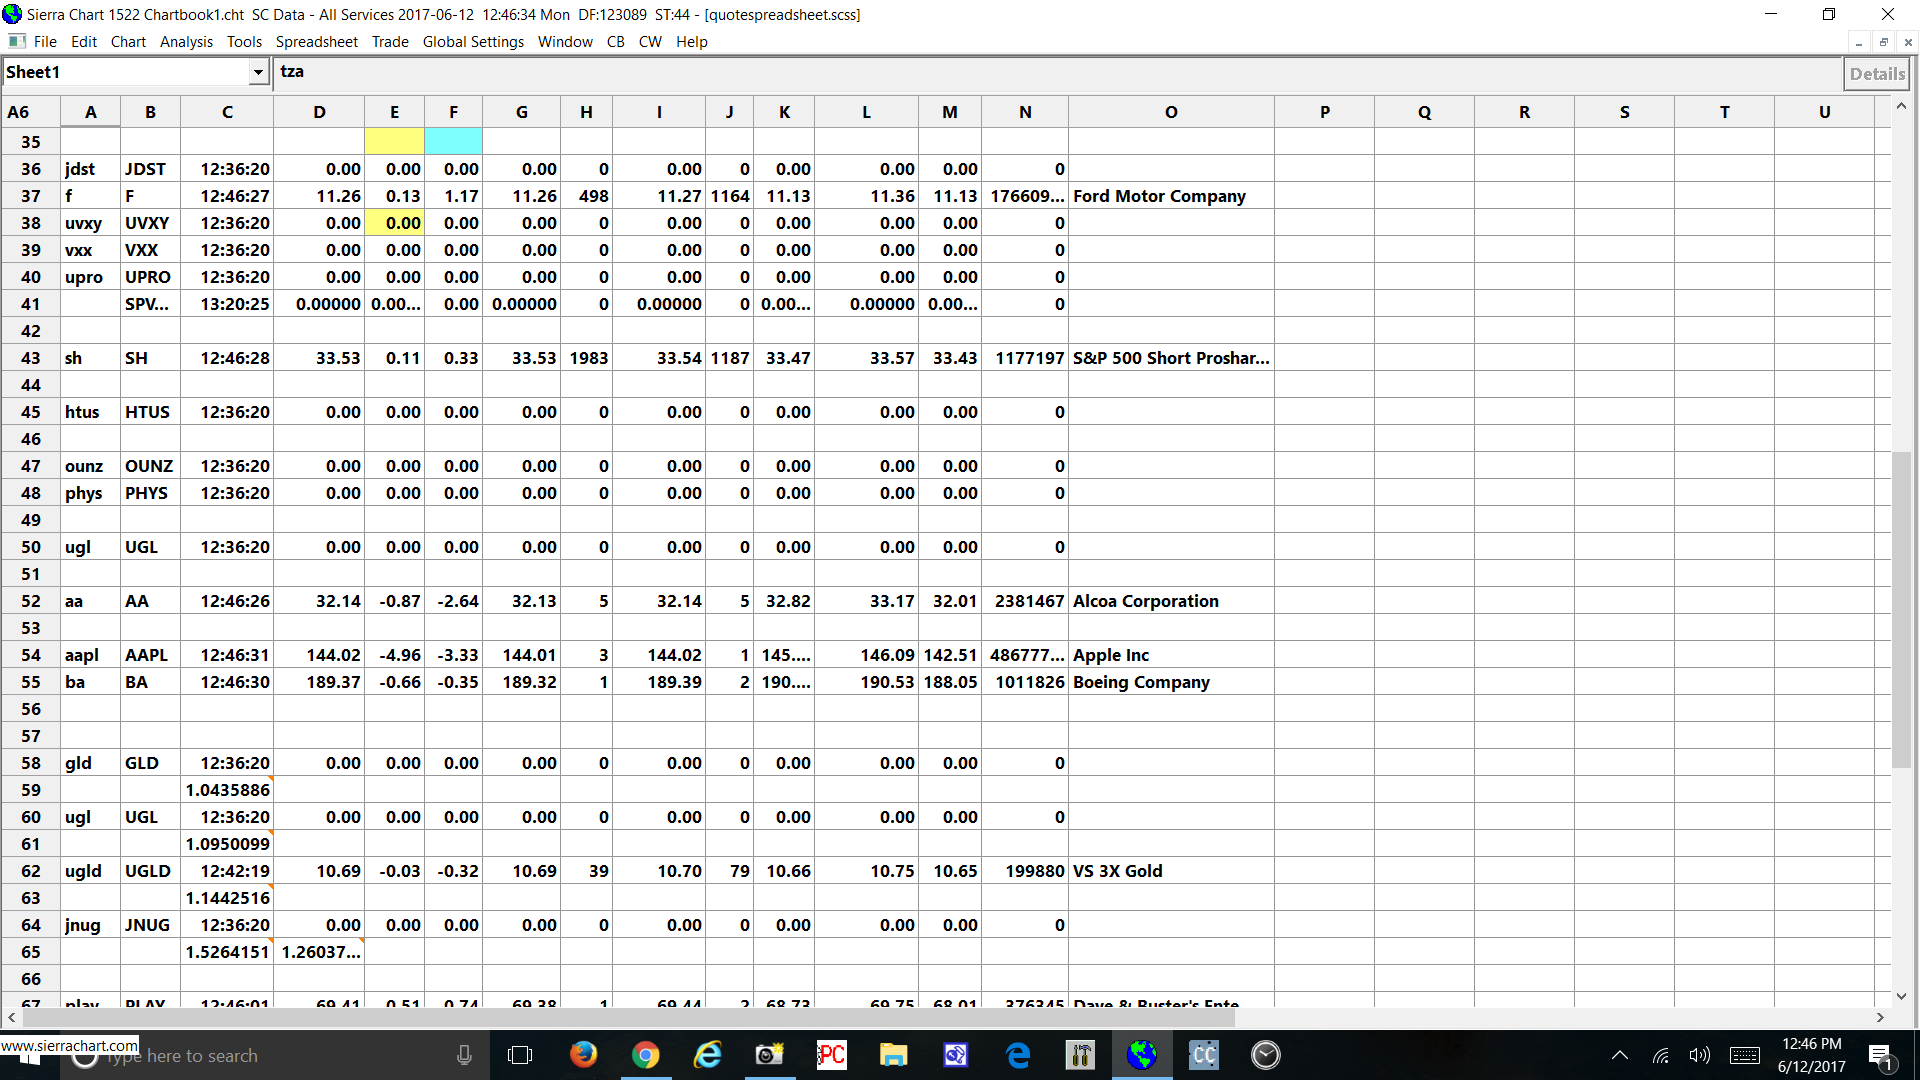
Task: Click the Task View icon
Action: [520, 1055]
